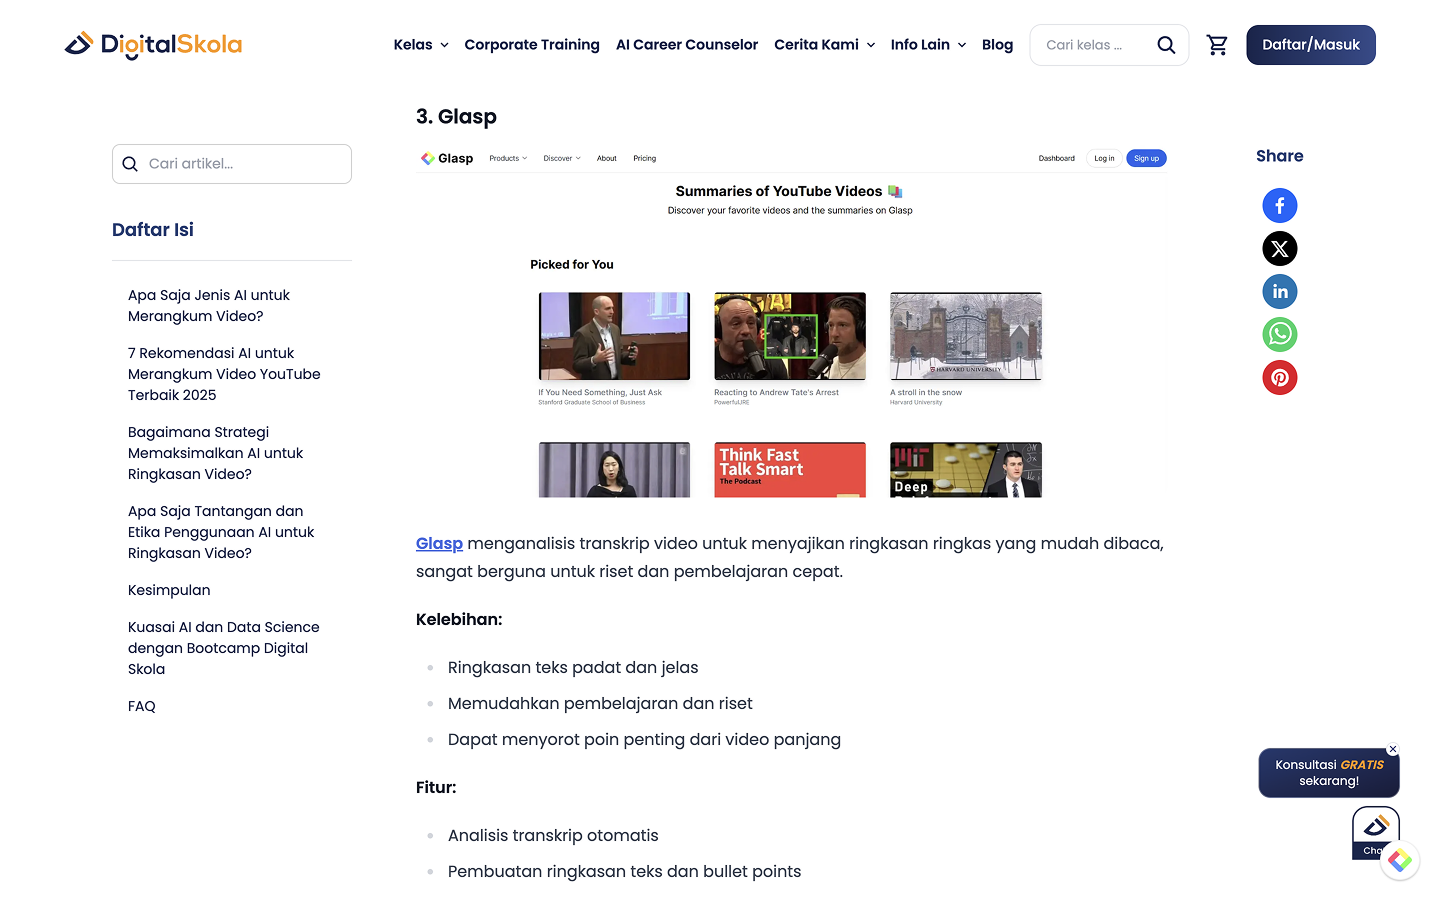Open Corporate Training page
1440x900 pixels.
tap(532, 45)
